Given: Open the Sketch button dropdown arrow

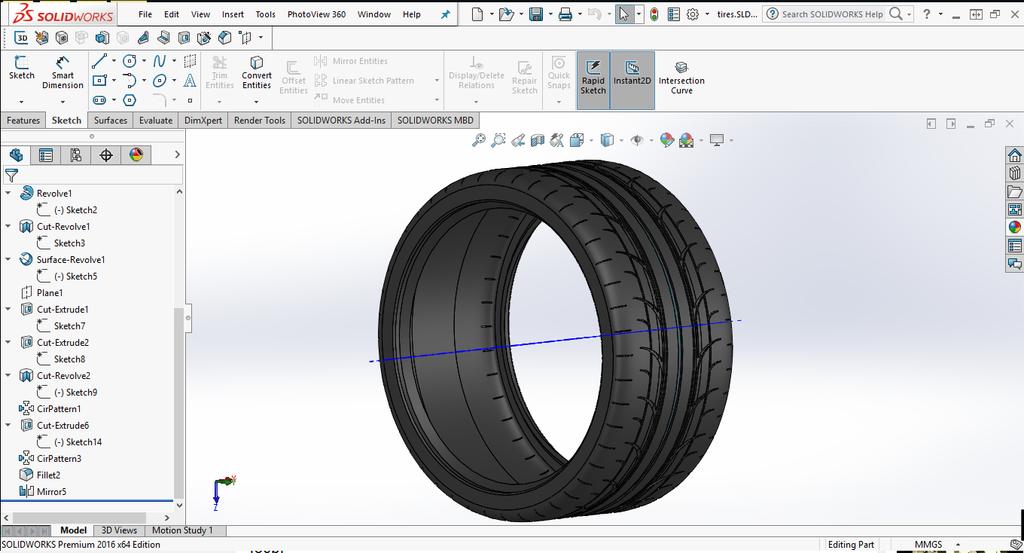Looking at the screenshot, I should pyautogui.click(x=21, y=101).
